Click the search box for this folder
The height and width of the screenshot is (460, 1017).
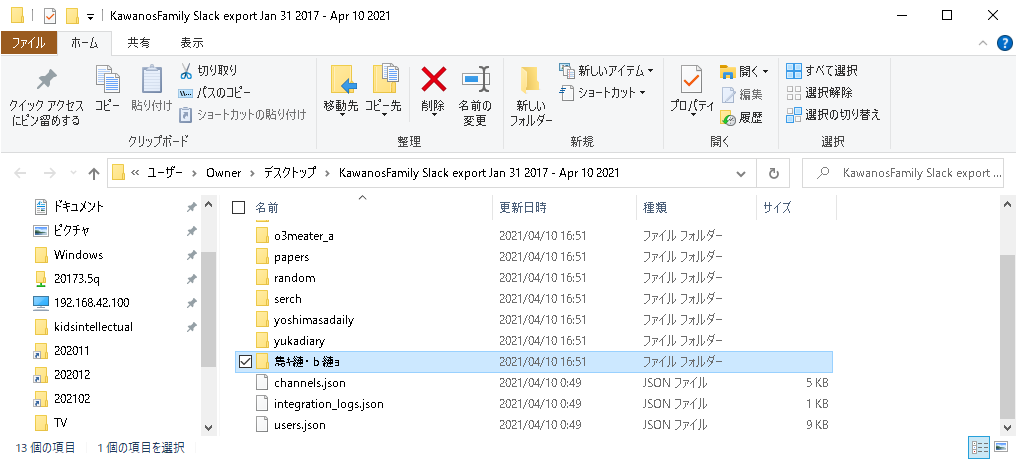(x=903, y=173)
